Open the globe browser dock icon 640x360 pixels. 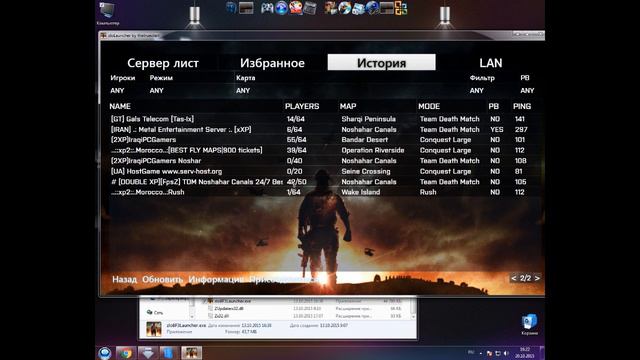(x=372, y=8)
